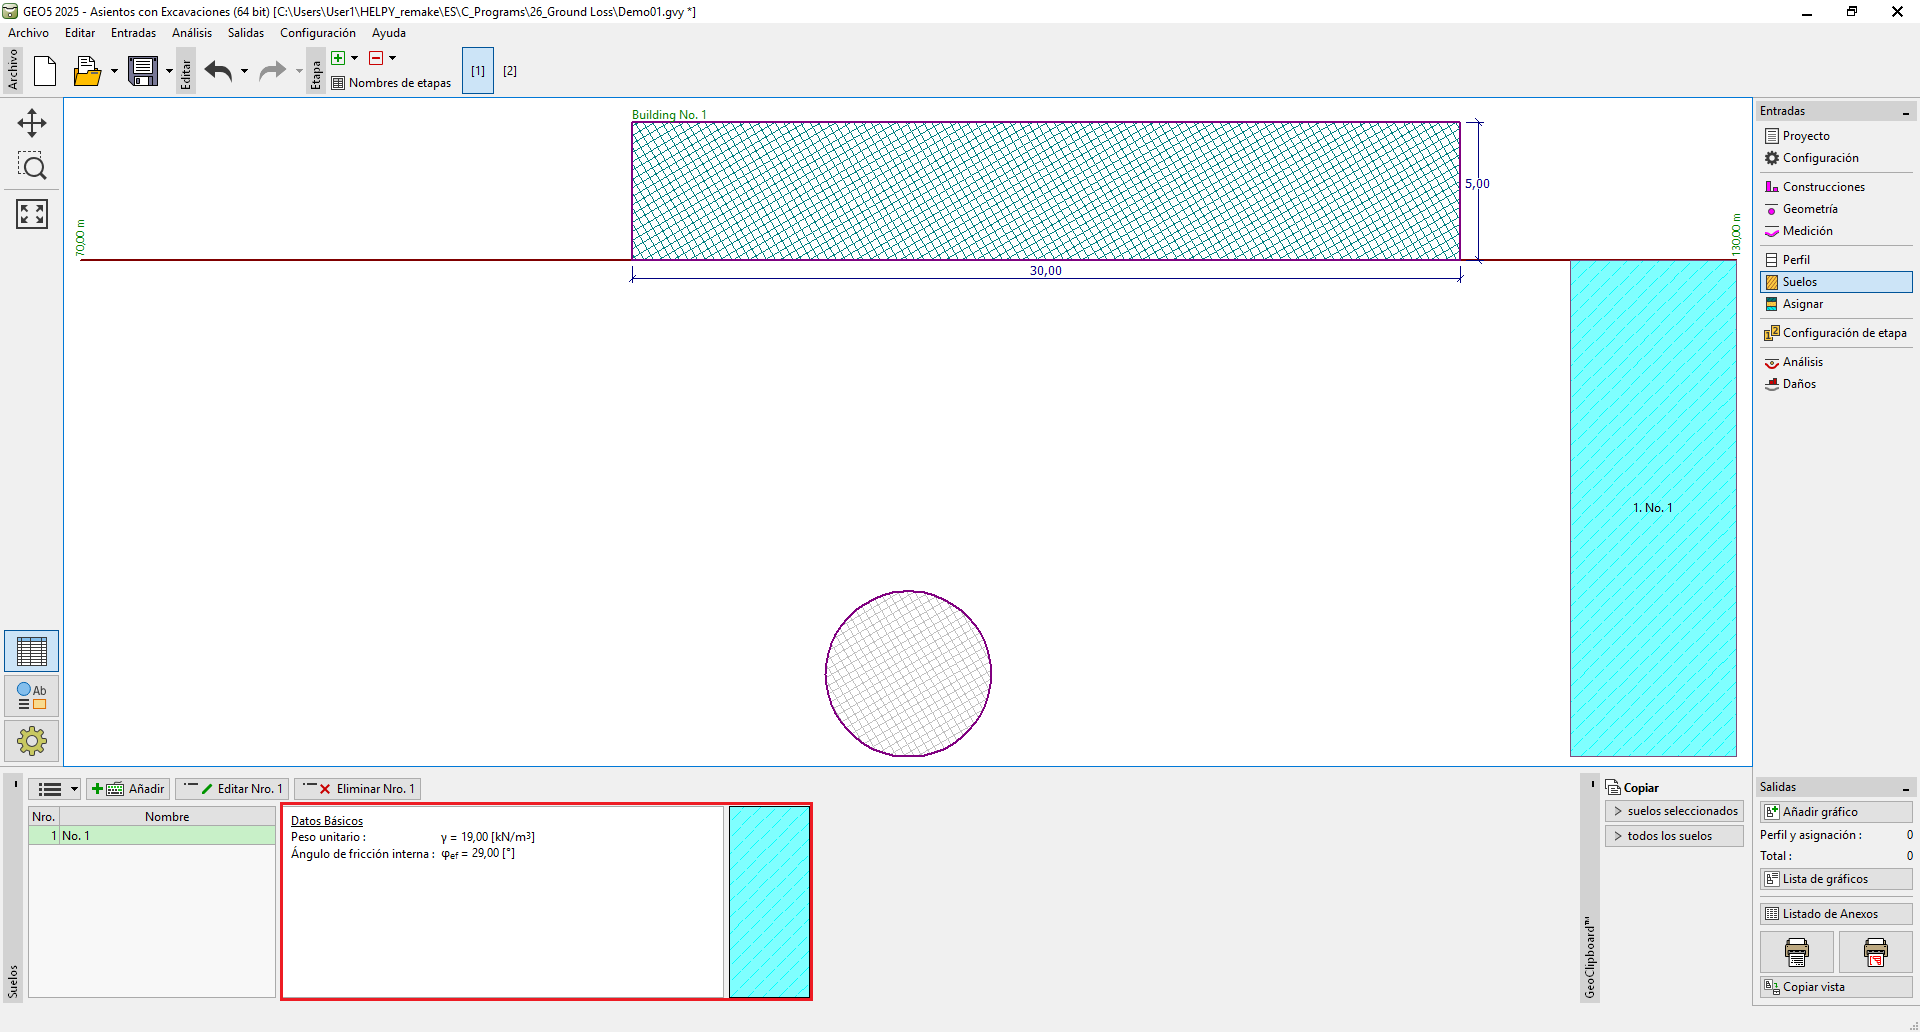Click the Añadir soil button

tap(128, 789)
